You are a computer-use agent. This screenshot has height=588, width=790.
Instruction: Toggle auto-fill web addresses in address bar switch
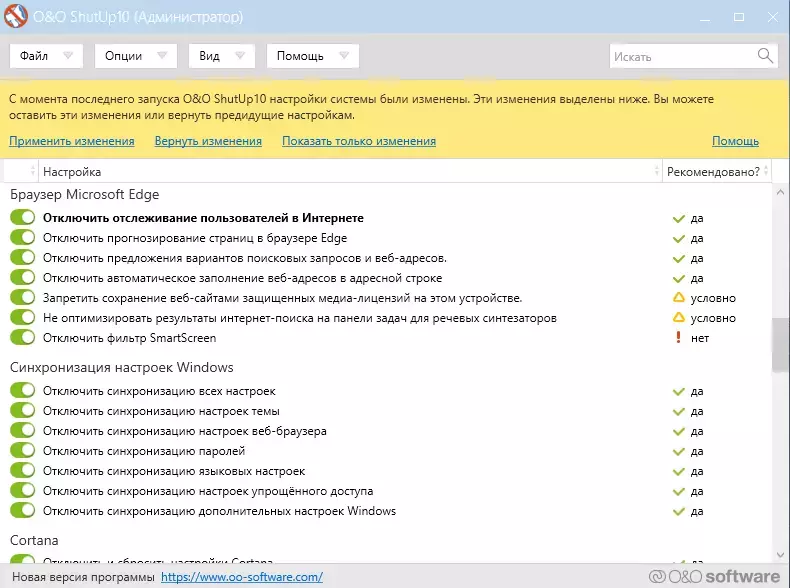pos(22,277)
